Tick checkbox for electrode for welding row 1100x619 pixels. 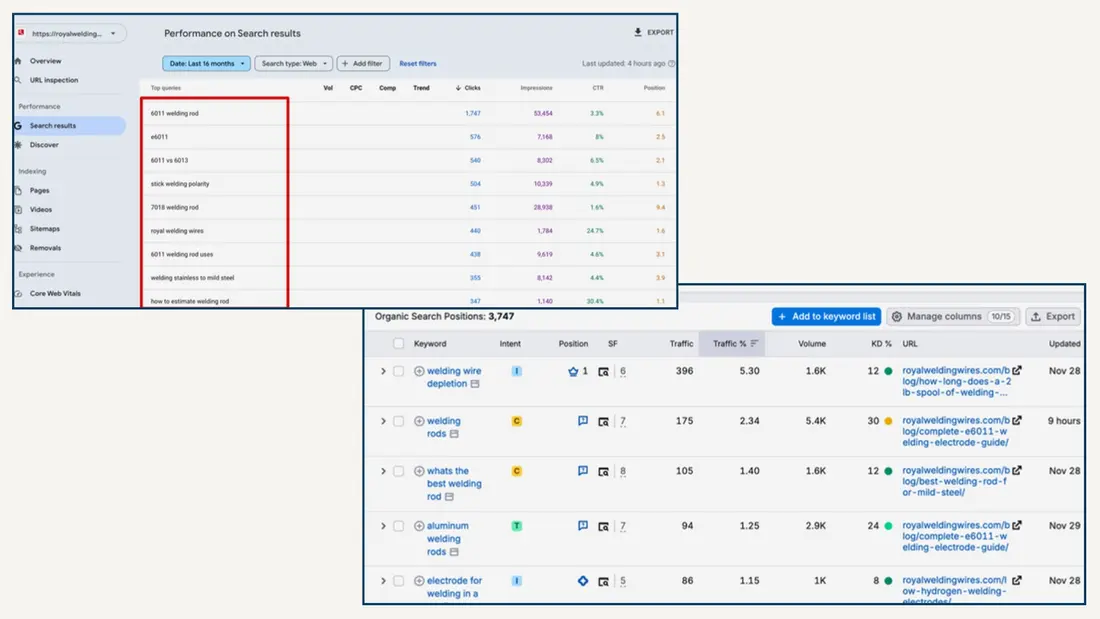(x=398, y=580)
